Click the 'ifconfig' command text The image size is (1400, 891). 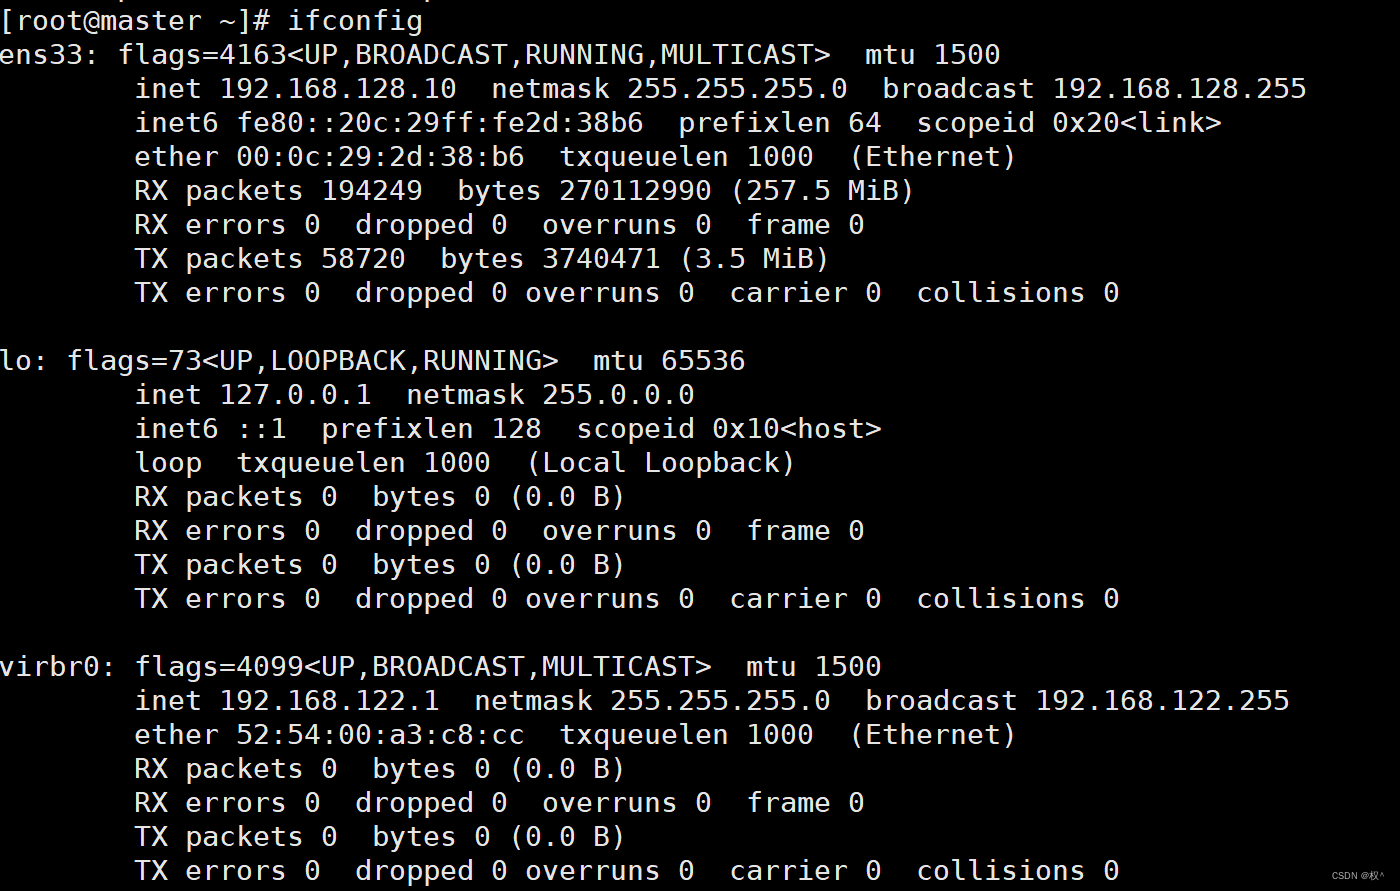pos(355,20)
